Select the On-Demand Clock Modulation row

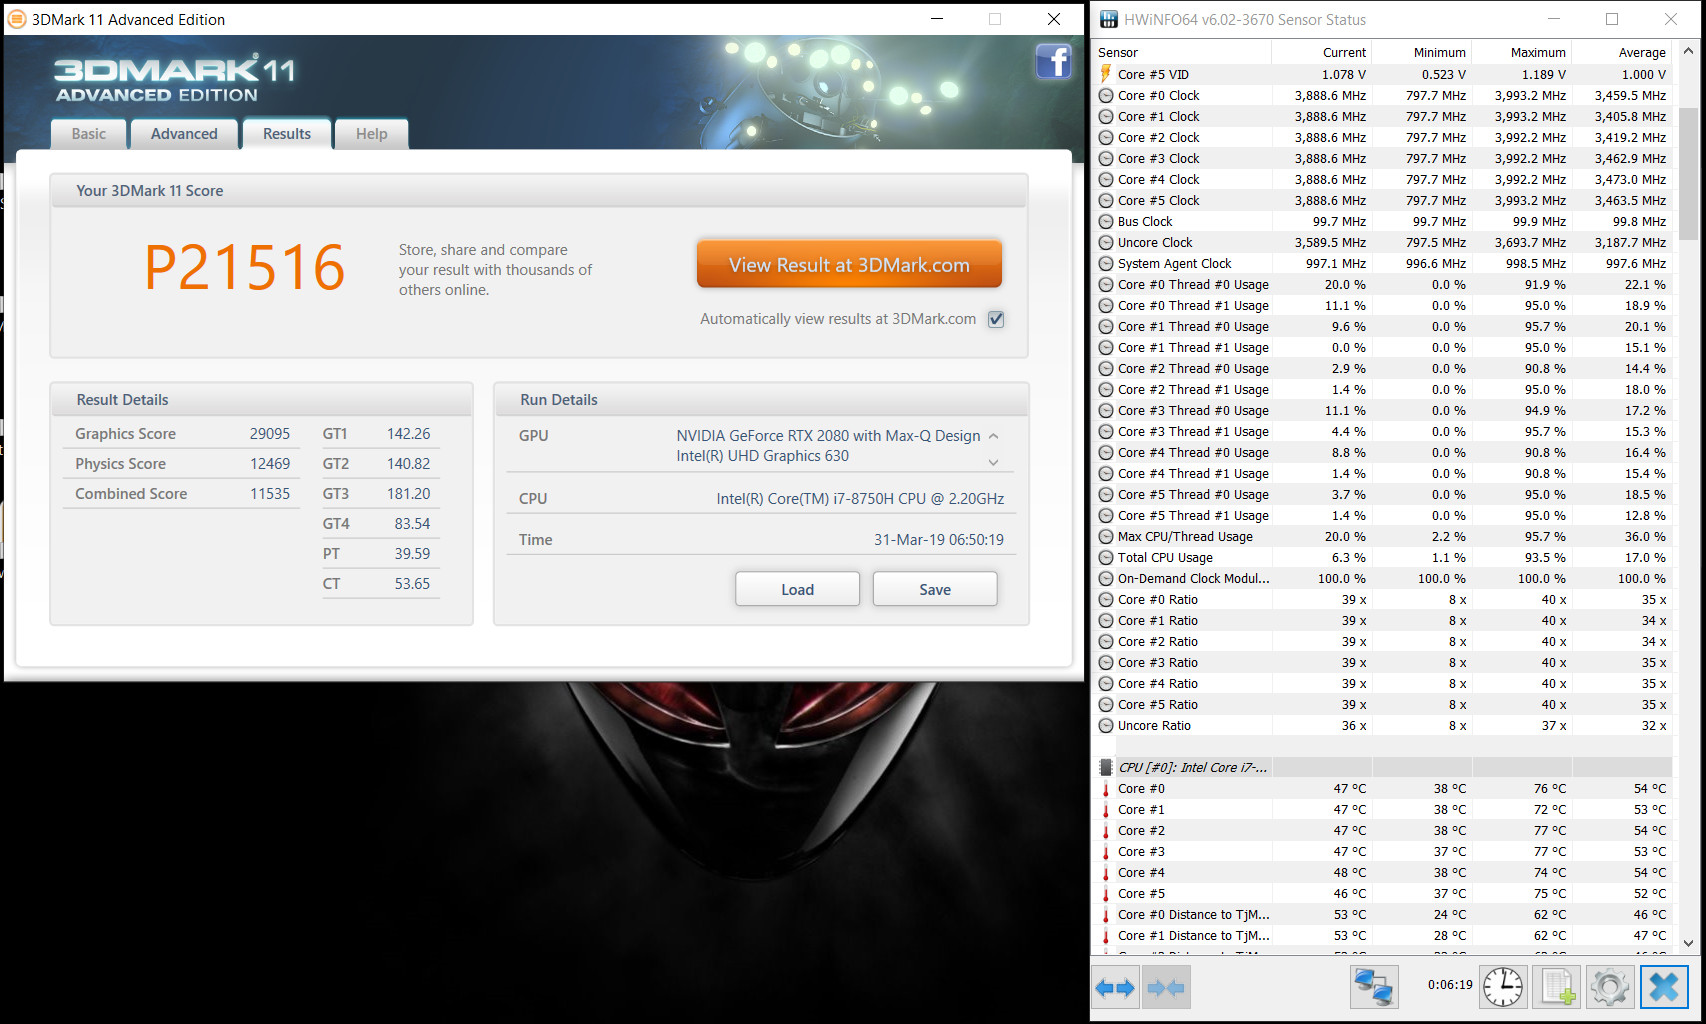(1385, 578)
